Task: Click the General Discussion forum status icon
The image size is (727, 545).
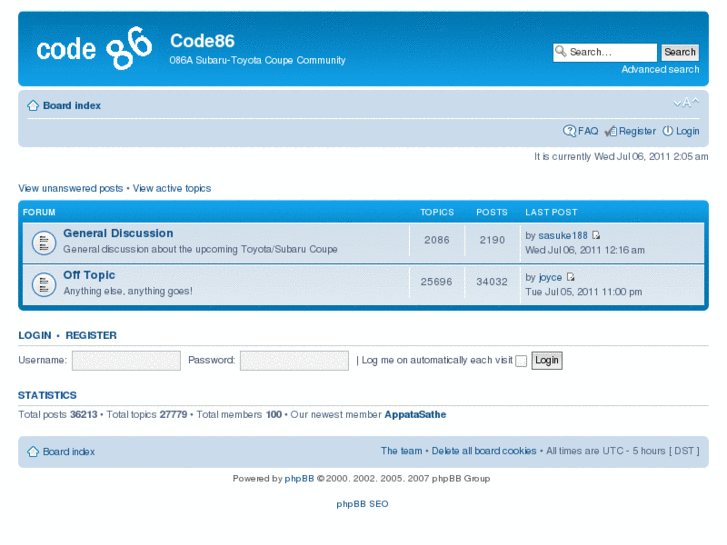Action: [44, 243]
